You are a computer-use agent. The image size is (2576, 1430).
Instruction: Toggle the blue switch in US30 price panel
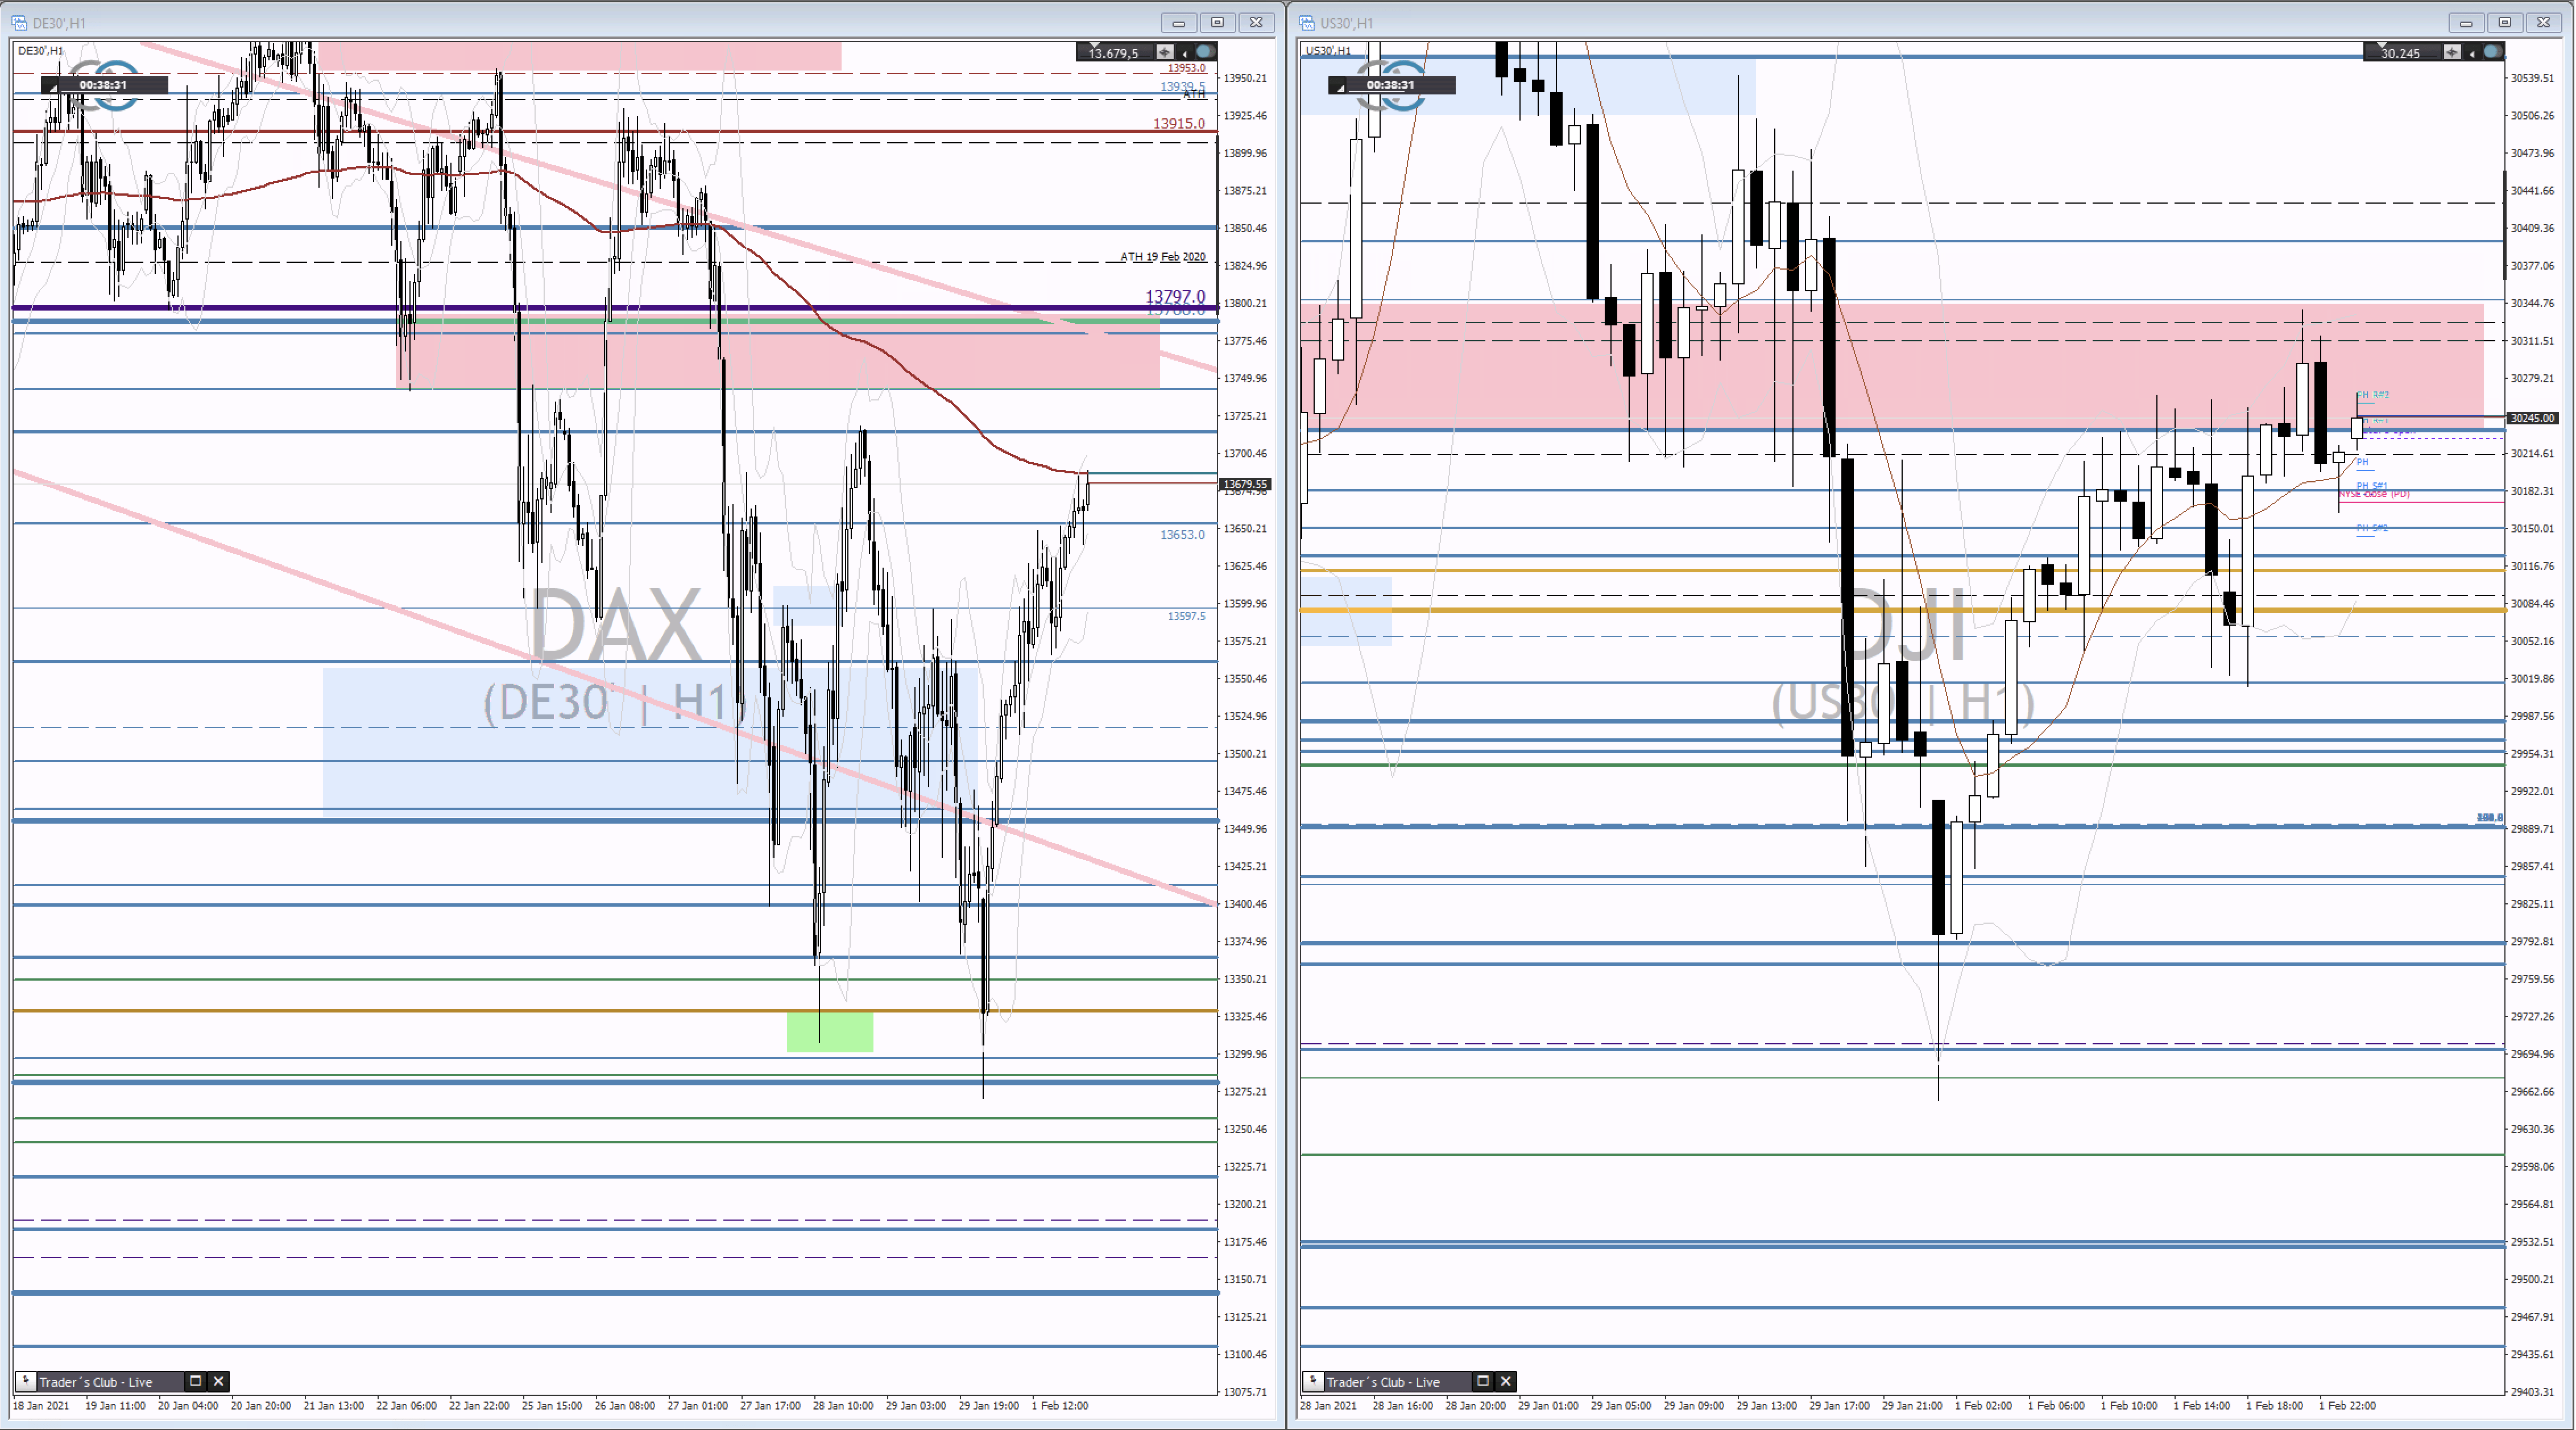pos(2492,52)
